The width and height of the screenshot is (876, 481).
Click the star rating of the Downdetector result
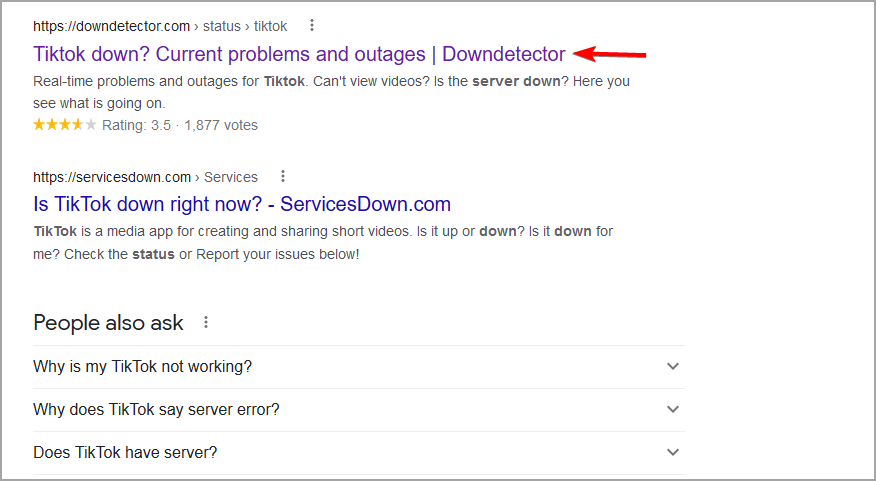pyautogui.click(x=65, y=125)
